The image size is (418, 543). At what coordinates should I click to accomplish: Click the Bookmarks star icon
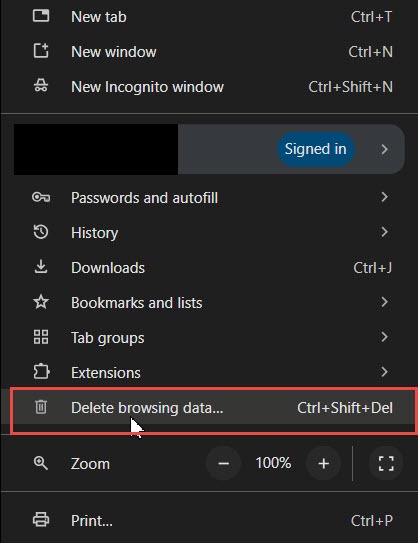click(x=41, y=302)
